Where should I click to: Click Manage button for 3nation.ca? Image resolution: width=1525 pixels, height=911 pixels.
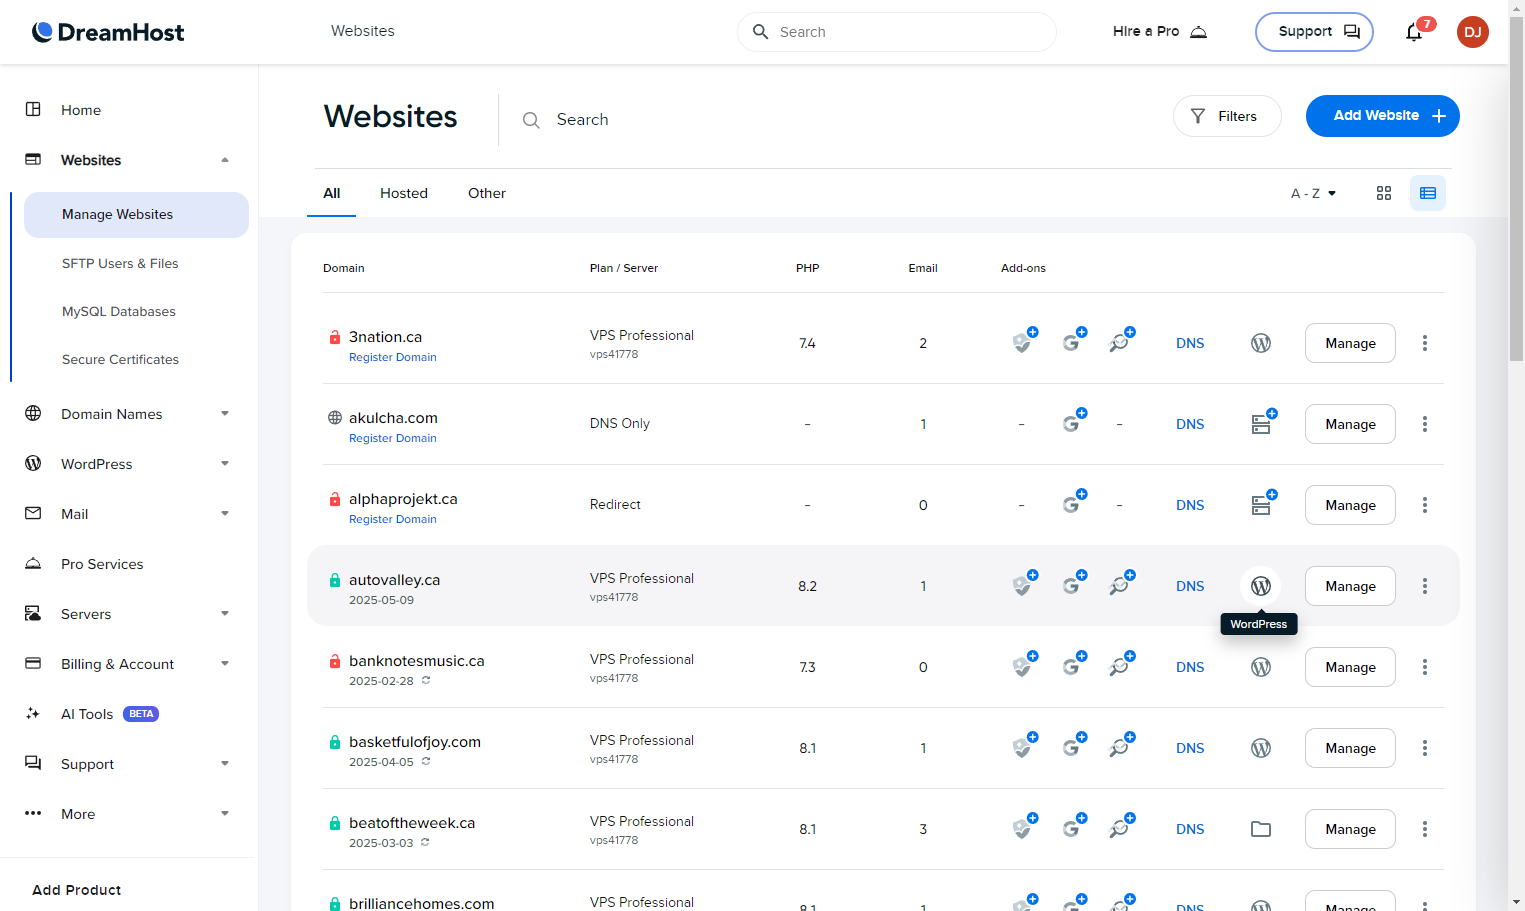[x=1350, y=343]
